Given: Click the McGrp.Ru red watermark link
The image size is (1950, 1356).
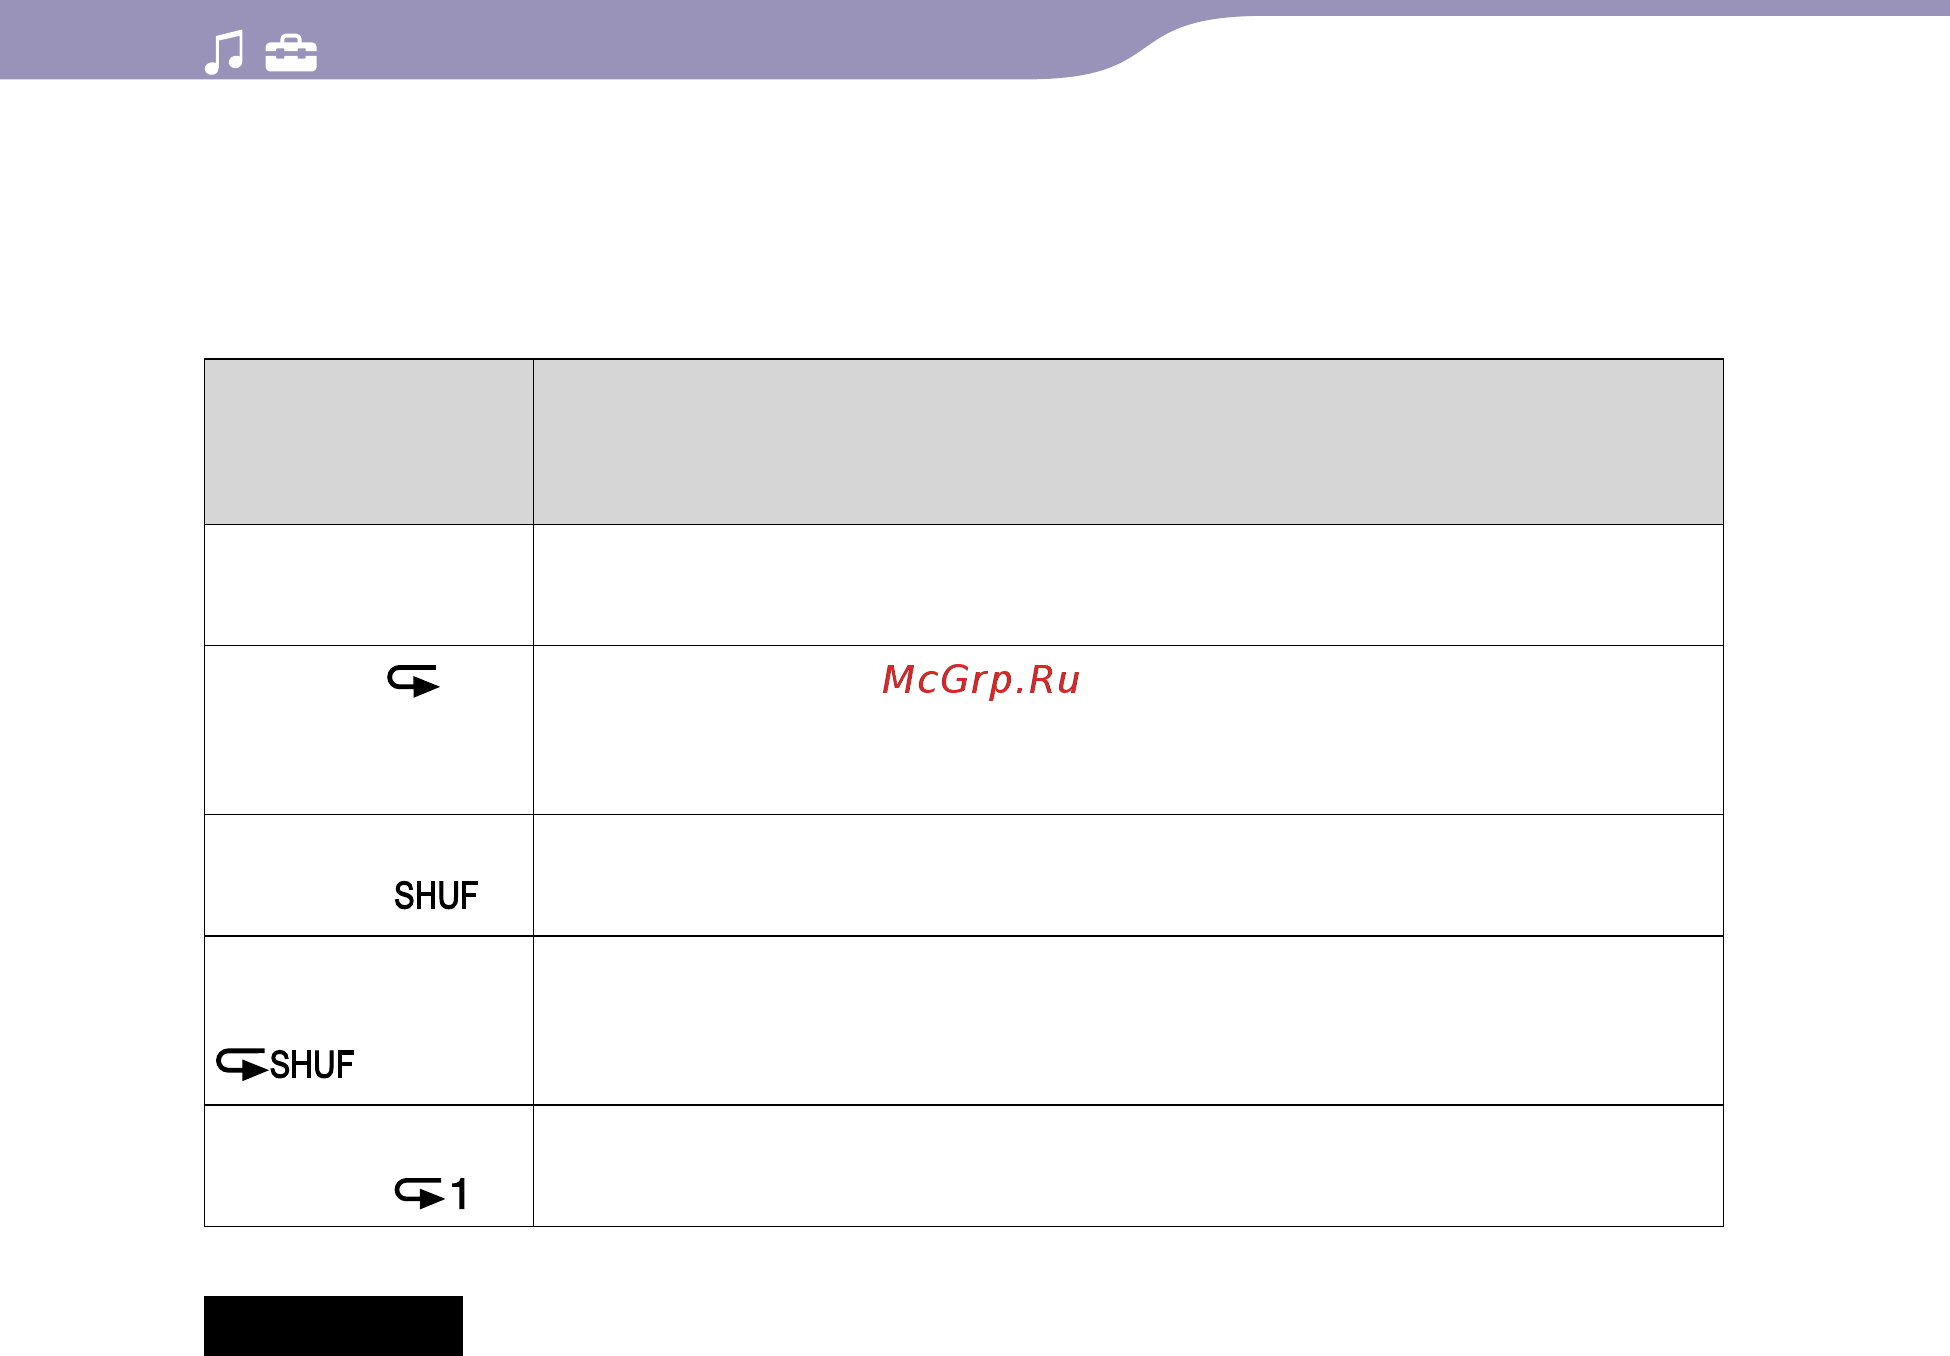Looking at the screenshot, I should (x=980, y=680).
